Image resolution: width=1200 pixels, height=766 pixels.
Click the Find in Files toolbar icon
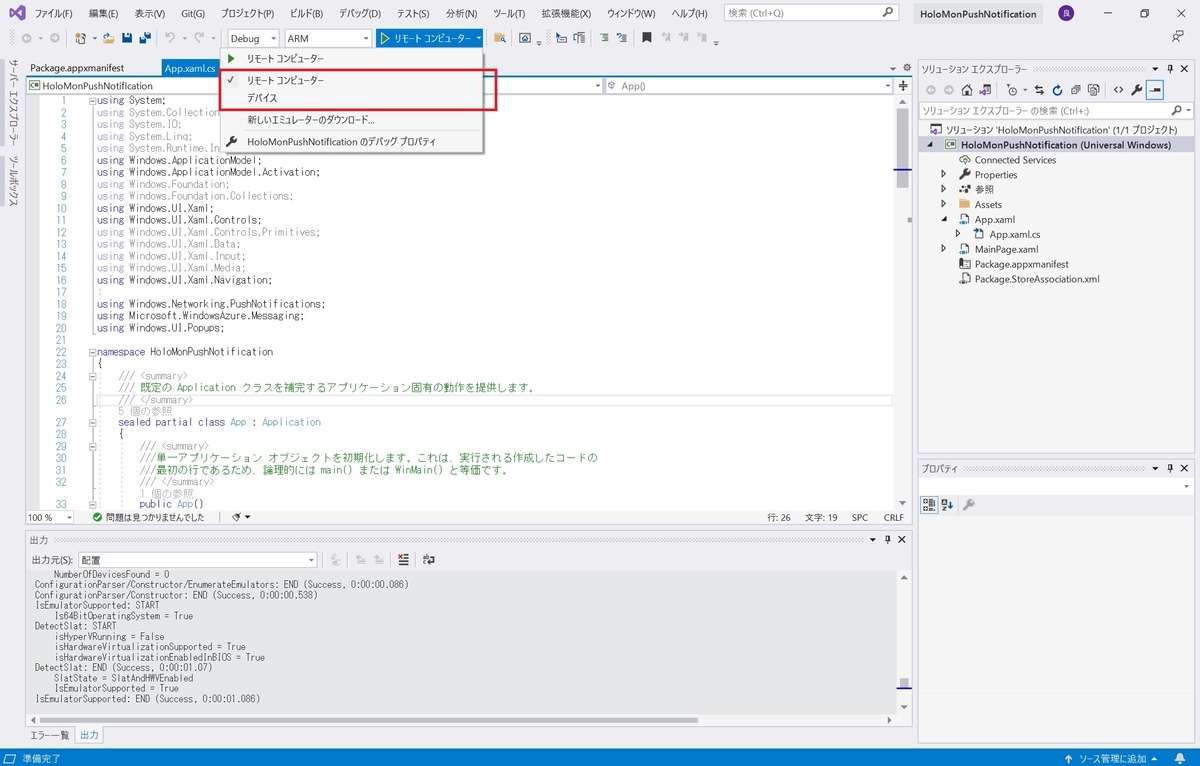click(499, 38)
